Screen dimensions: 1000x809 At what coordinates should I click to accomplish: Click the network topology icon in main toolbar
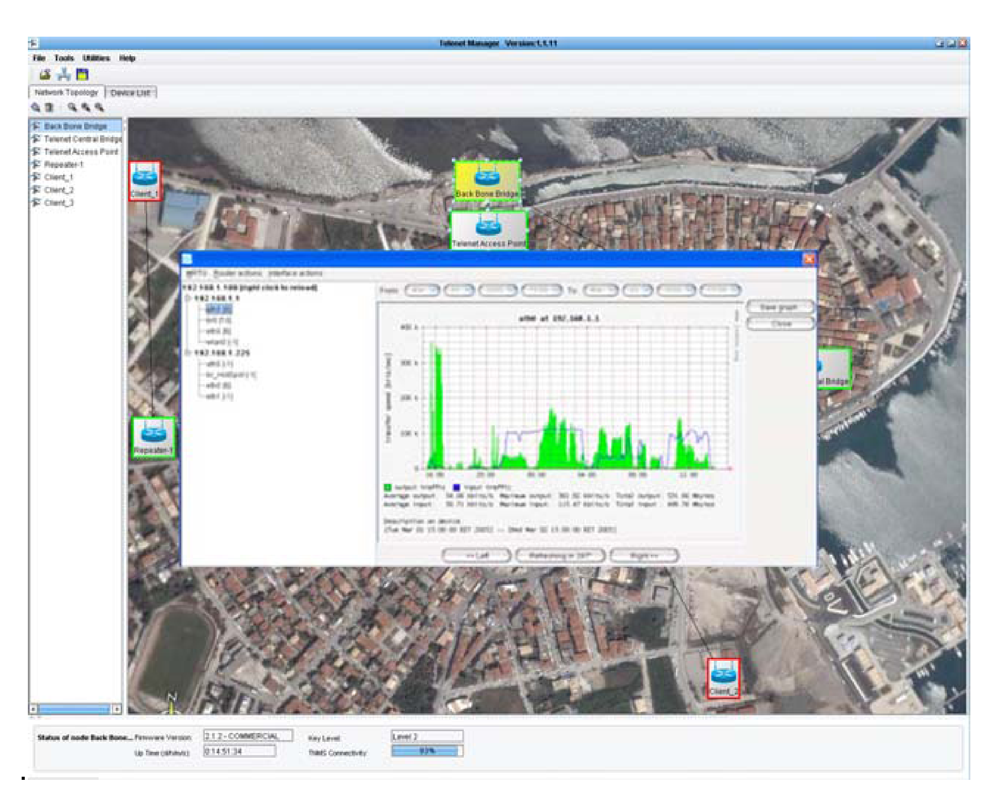[x=64, y=75]
